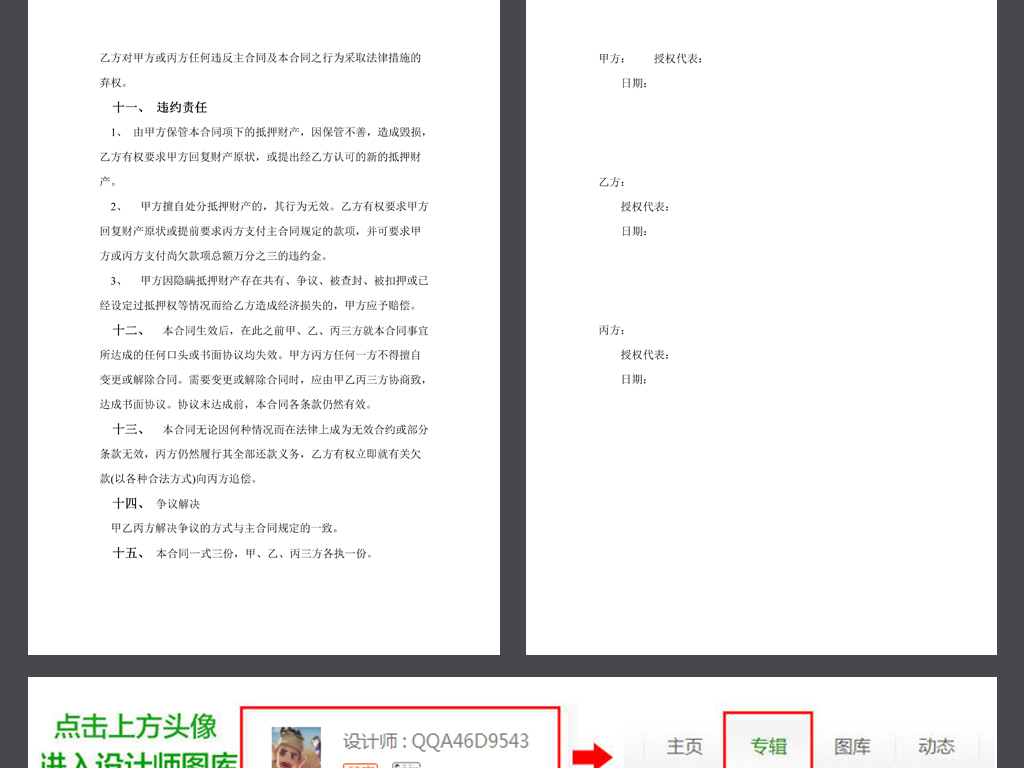The width and height of the screenshot is (1024, 768).
Task: Open the 主页 tab
Action: pyautogui.click(x=685, y=746)
